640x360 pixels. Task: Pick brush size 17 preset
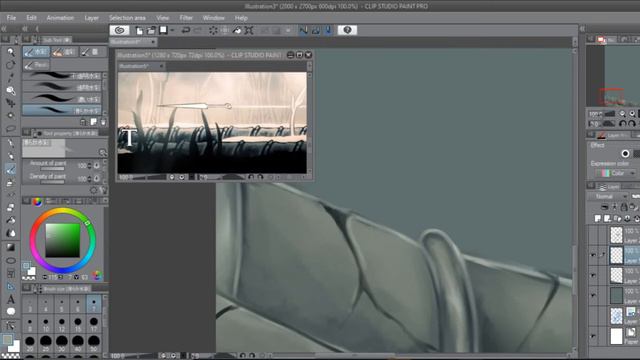93,324
